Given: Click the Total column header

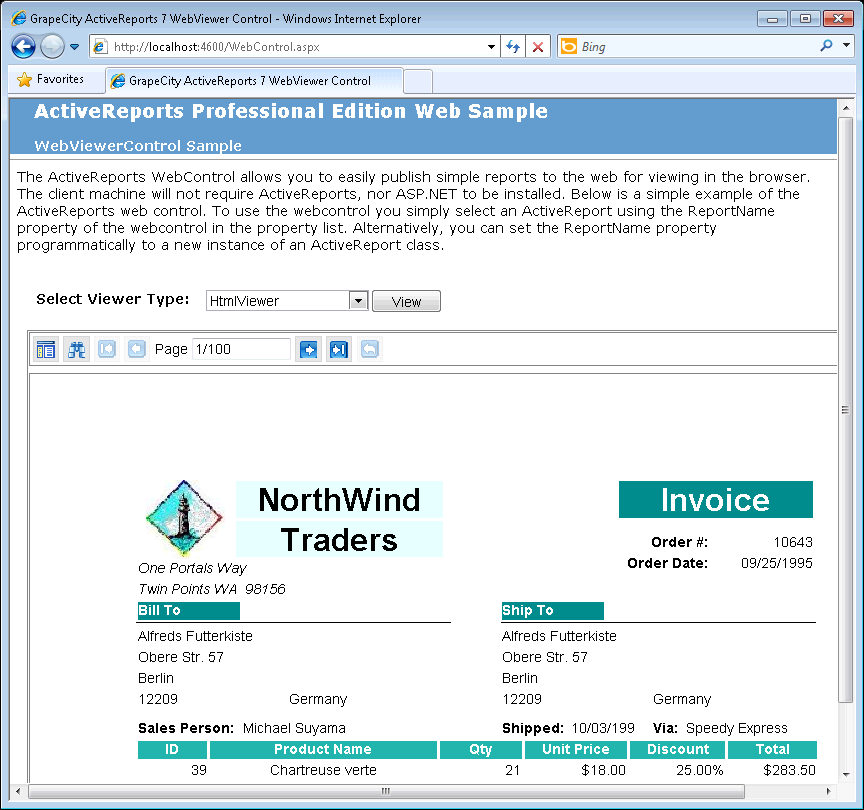Looking at the screenshot, I should point(773,749).
